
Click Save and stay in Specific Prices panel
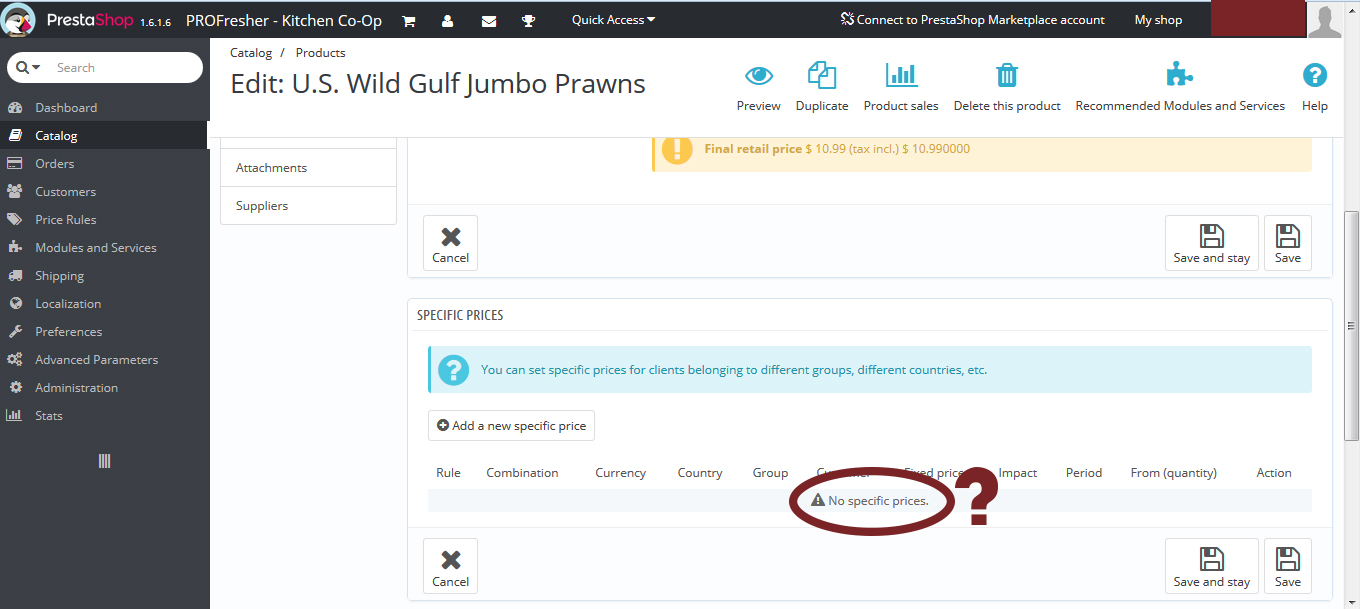[1211, 566]
